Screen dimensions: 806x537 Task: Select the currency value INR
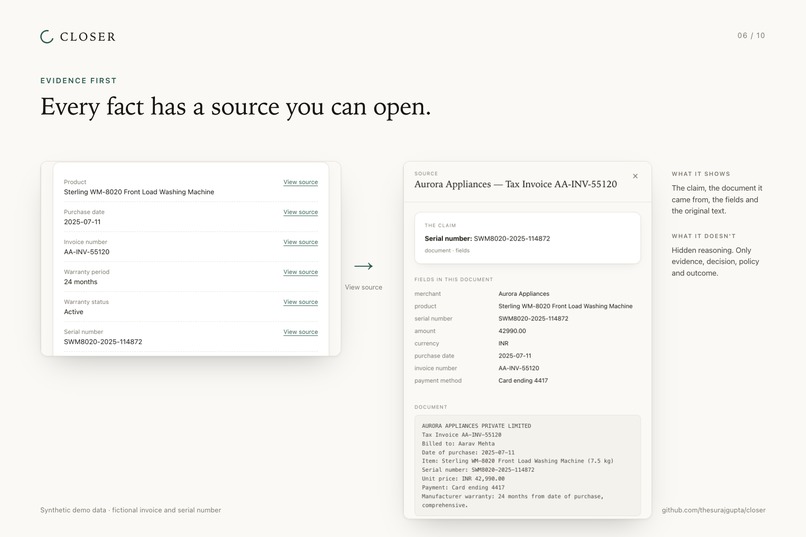click(x=503, y=343)
